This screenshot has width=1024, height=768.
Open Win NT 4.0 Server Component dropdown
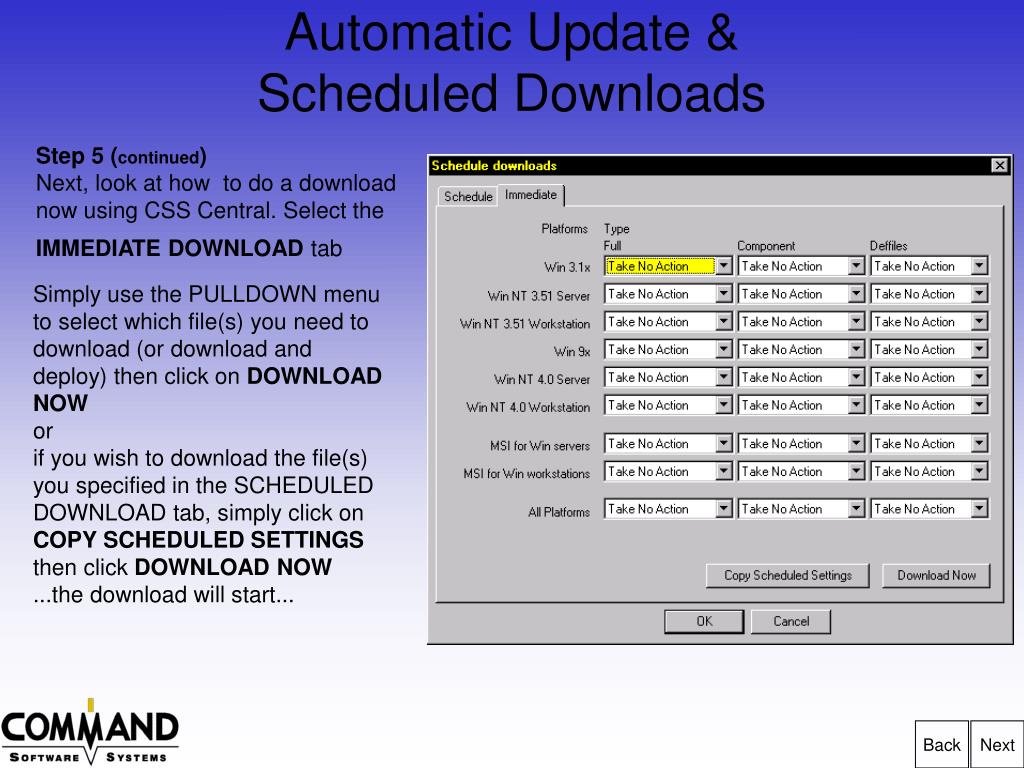[x=801, y=377]
